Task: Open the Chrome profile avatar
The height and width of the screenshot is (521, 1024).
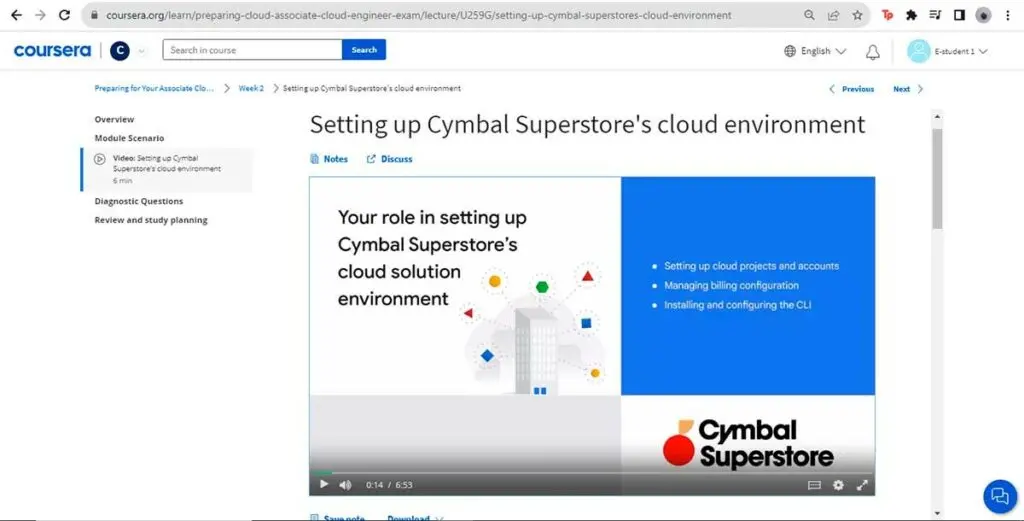Action: [x=984, y=15]
